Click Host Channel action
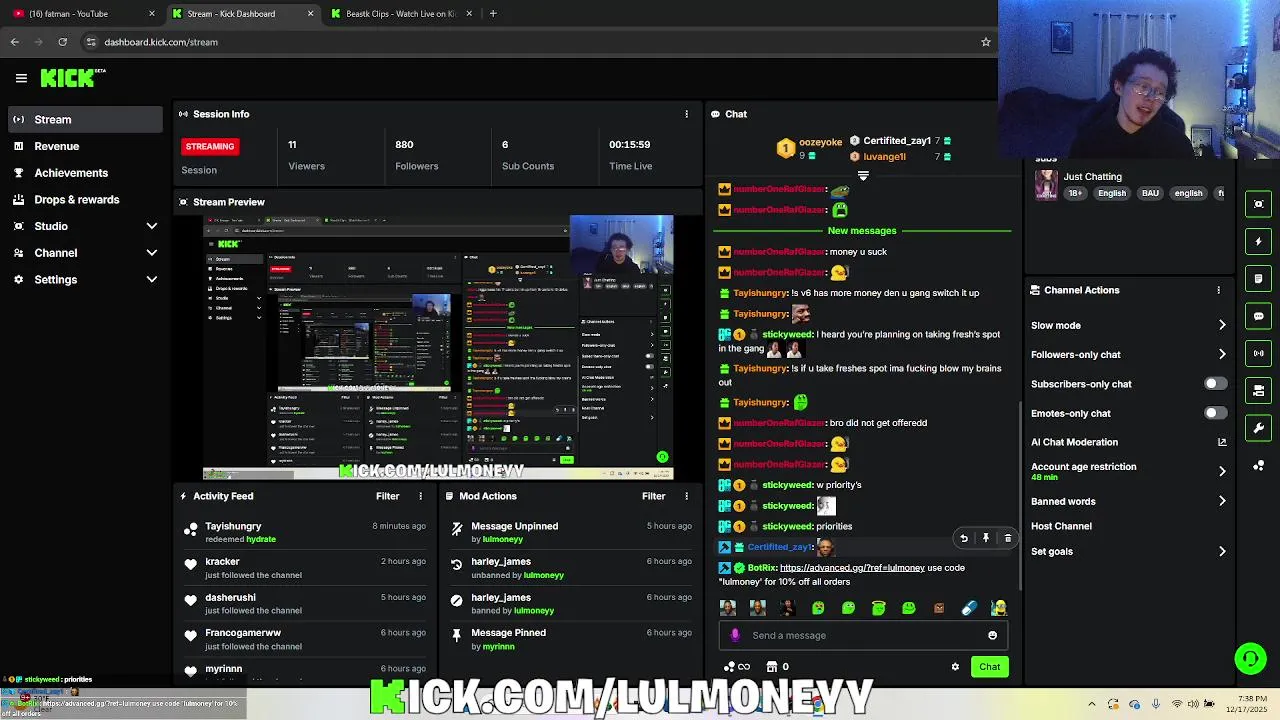 pyautogui.click(x=1061, y=526)
